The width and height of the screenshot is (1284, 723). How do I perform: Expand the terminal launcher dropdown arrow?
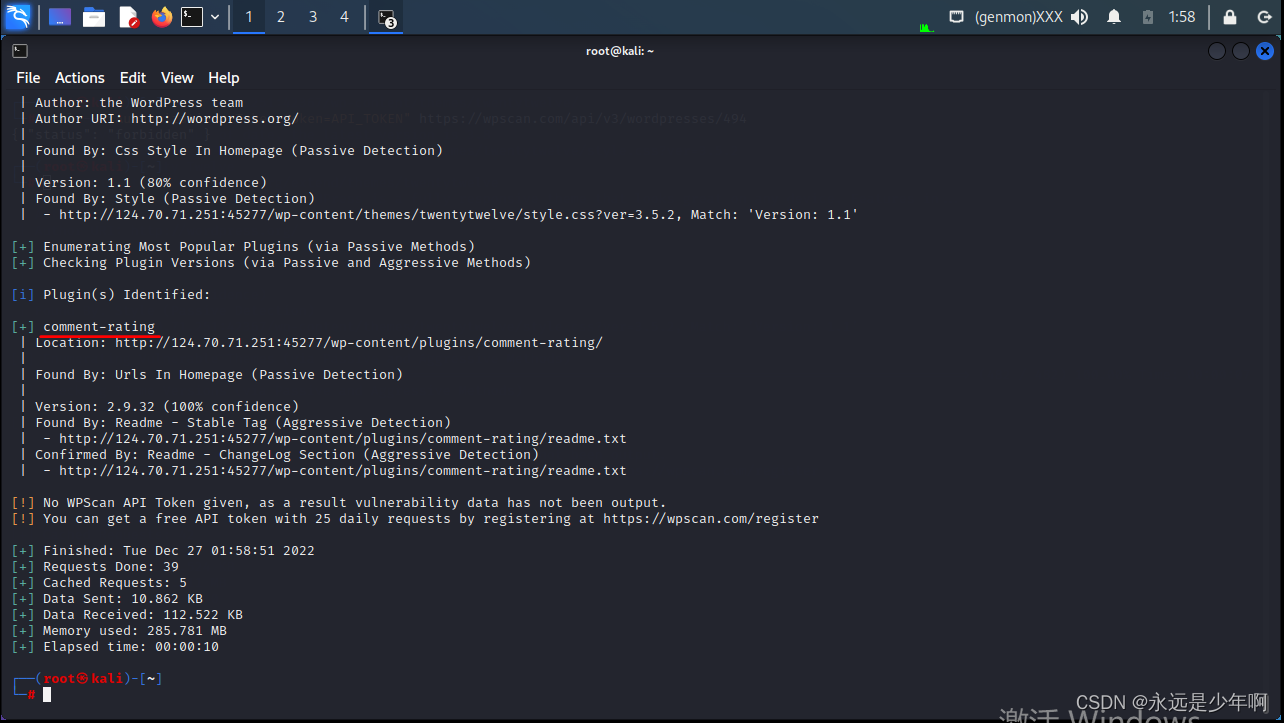click(215, 17)
